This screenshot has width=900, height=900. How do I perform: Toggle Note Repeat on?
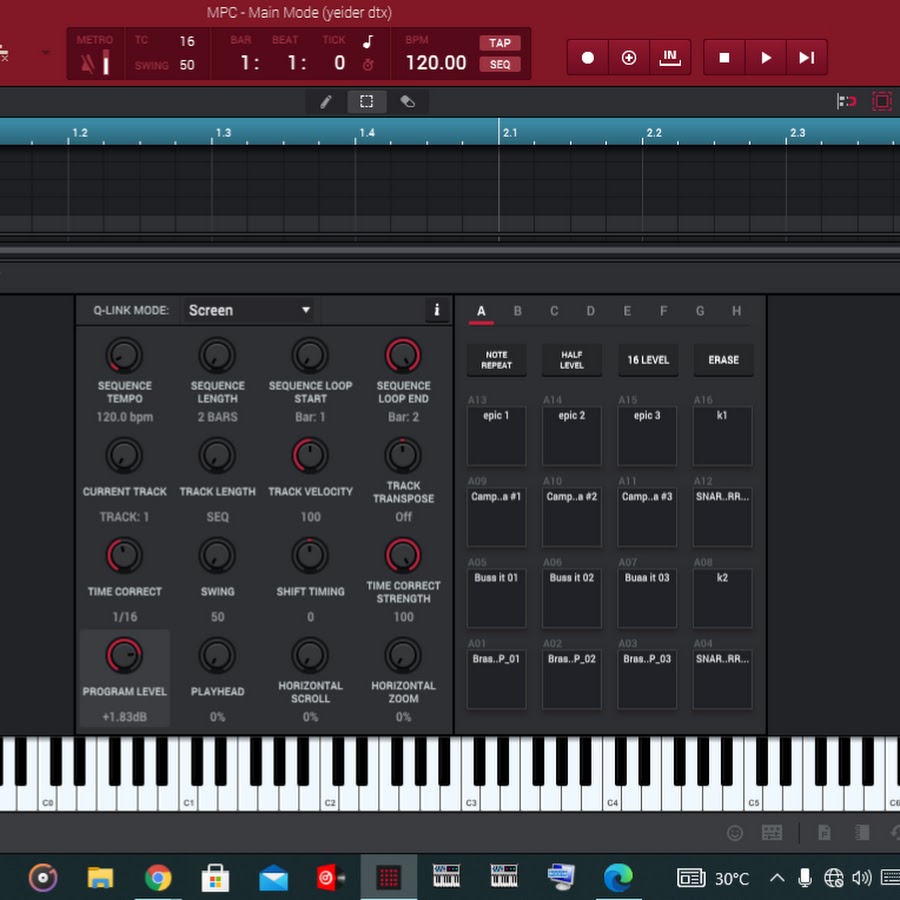pos(497,360)
